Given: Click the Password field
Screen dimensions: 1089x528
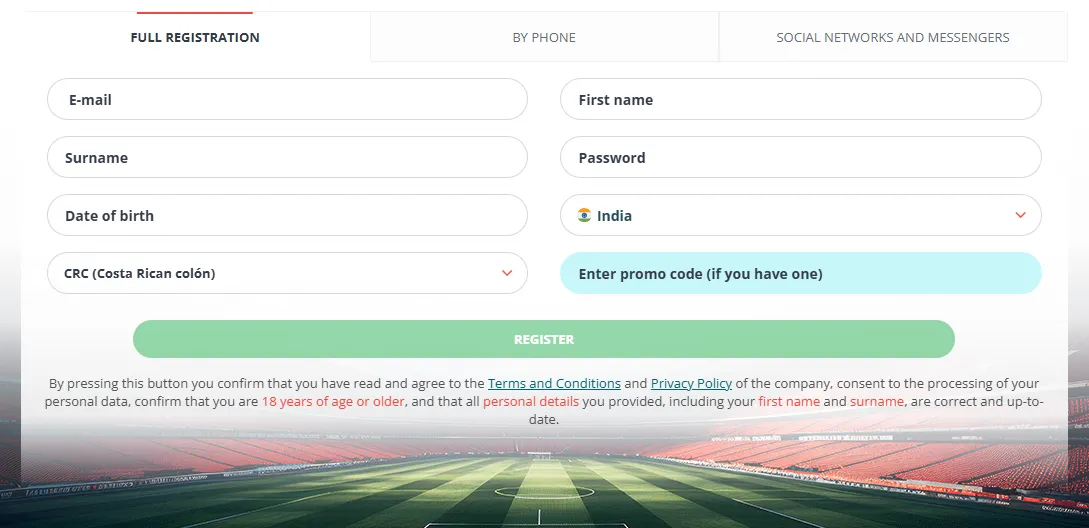Looking at the screenshot, I should click(800, 158).
